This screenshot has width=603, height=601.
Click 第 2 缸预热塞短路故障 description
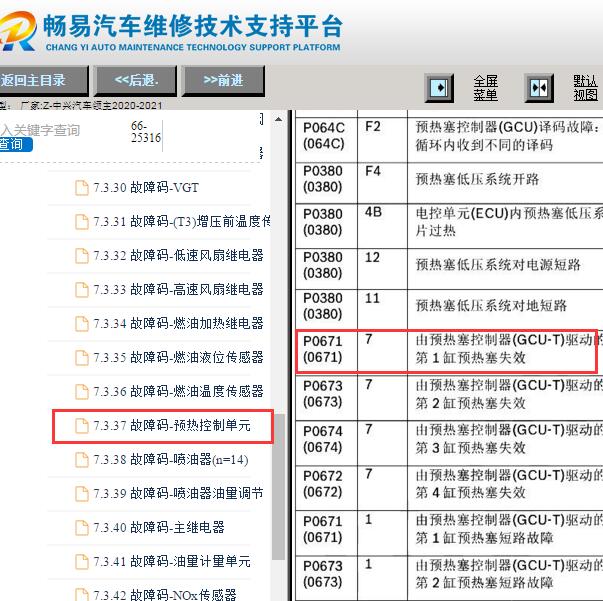point(484,583)
